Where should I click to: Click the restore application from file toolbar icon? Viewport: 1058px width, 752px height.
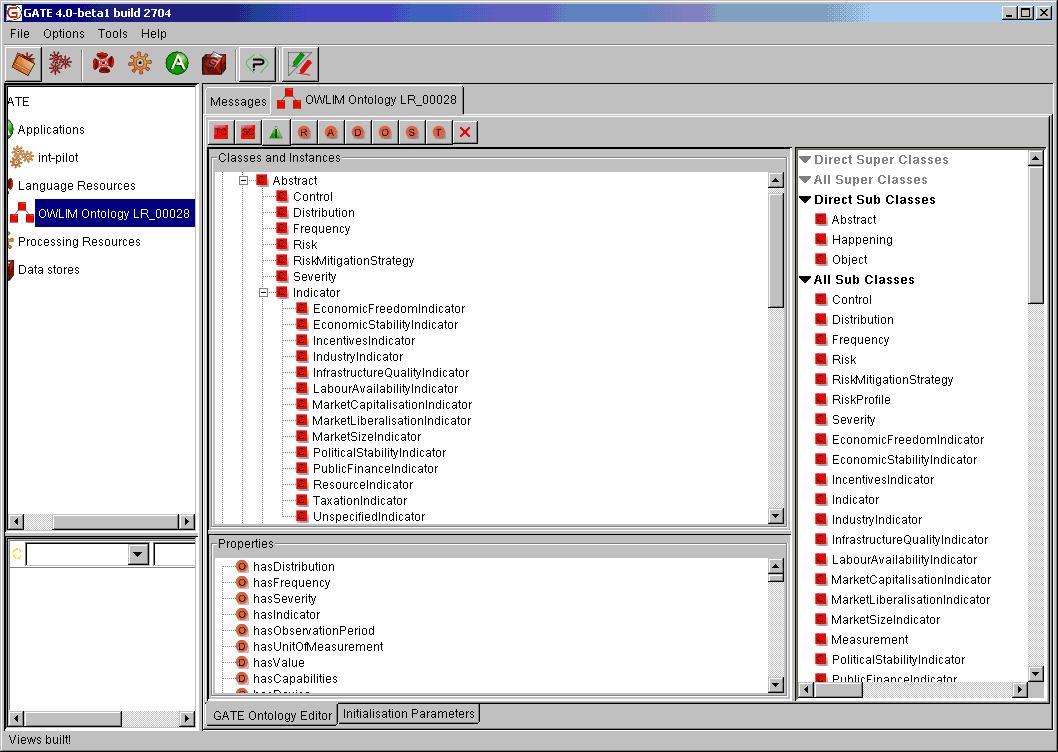coord(24,64)
